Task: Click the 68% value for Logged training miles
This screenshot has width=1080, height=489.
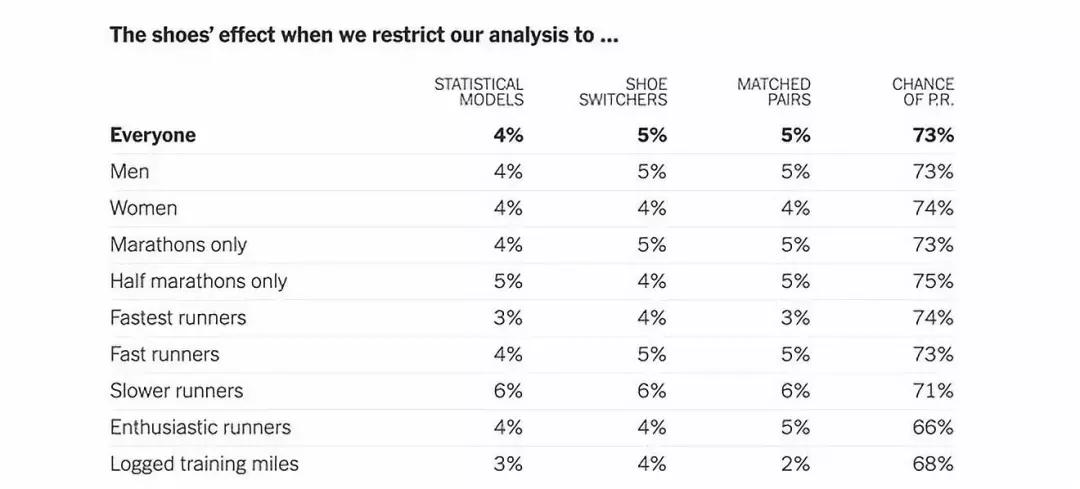Action: (933, 464)
